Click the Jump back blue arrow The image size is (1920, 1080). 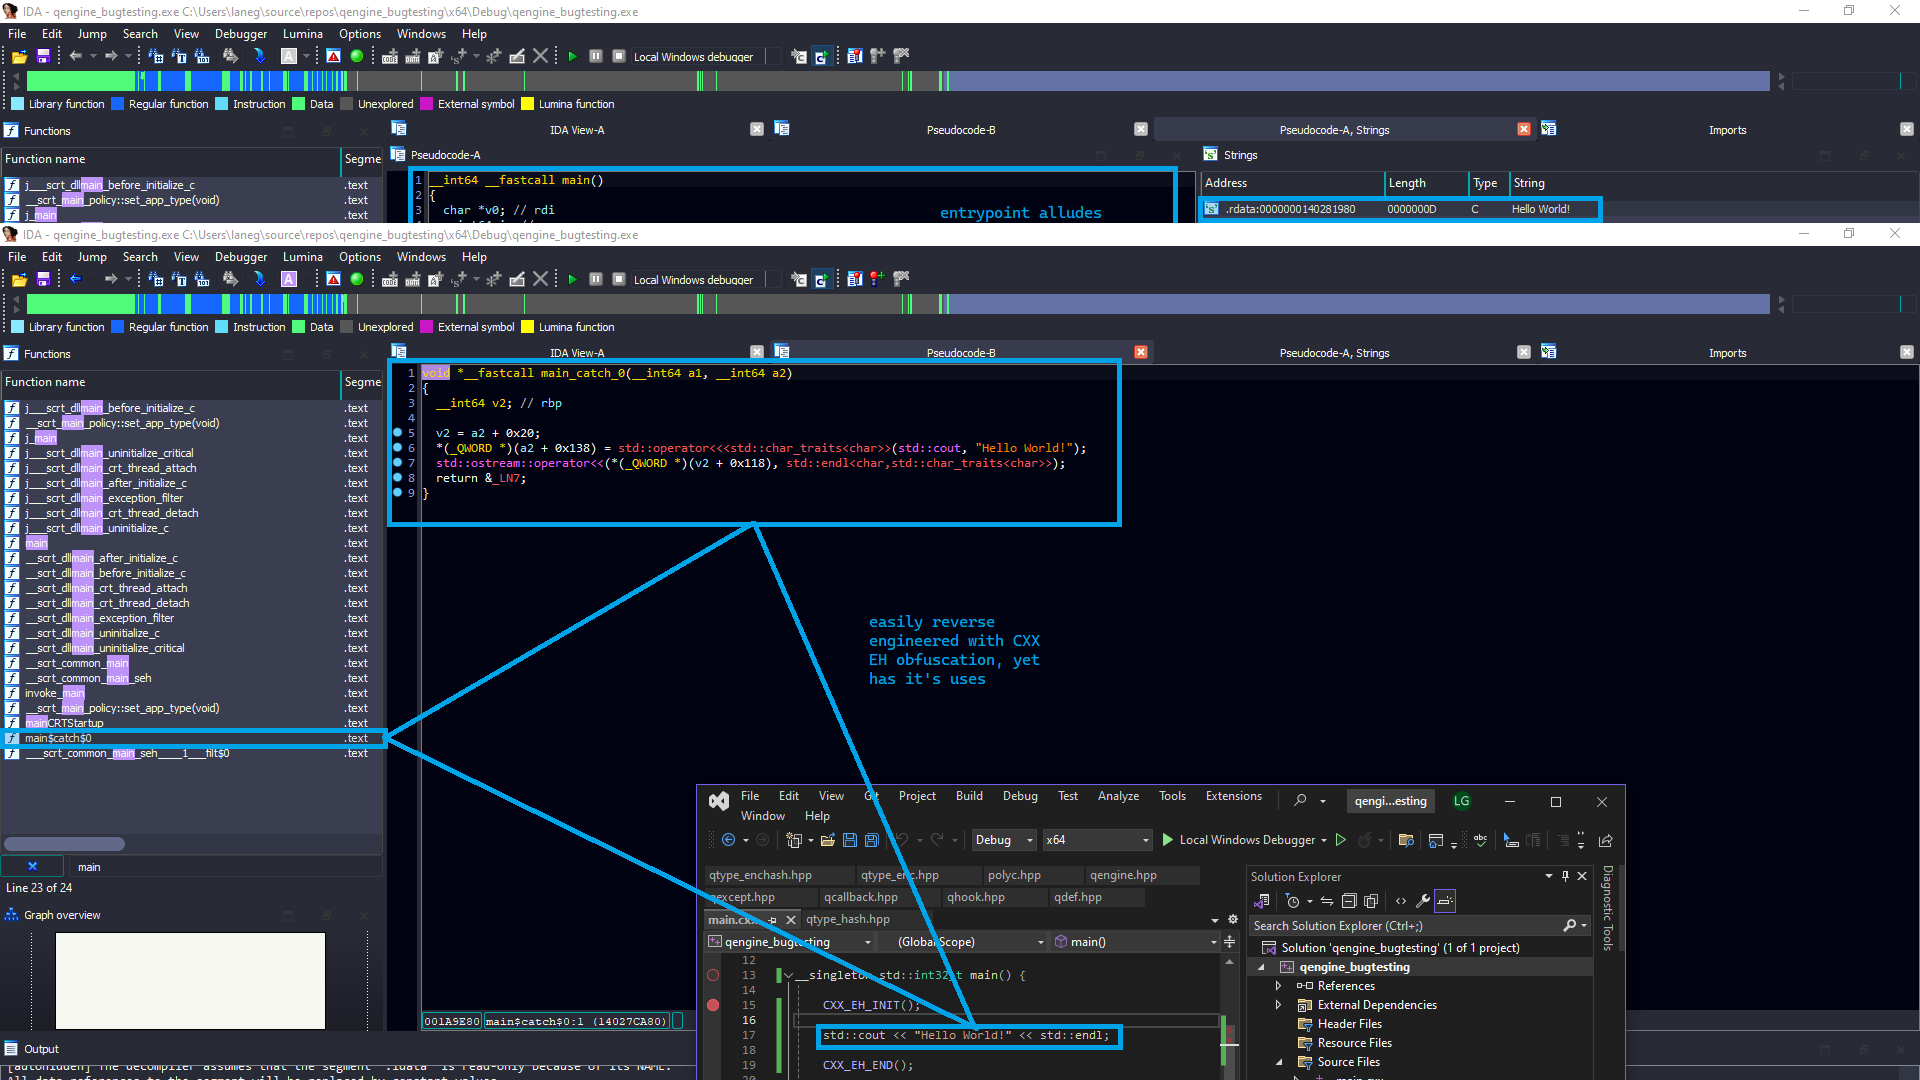[75, 280]
